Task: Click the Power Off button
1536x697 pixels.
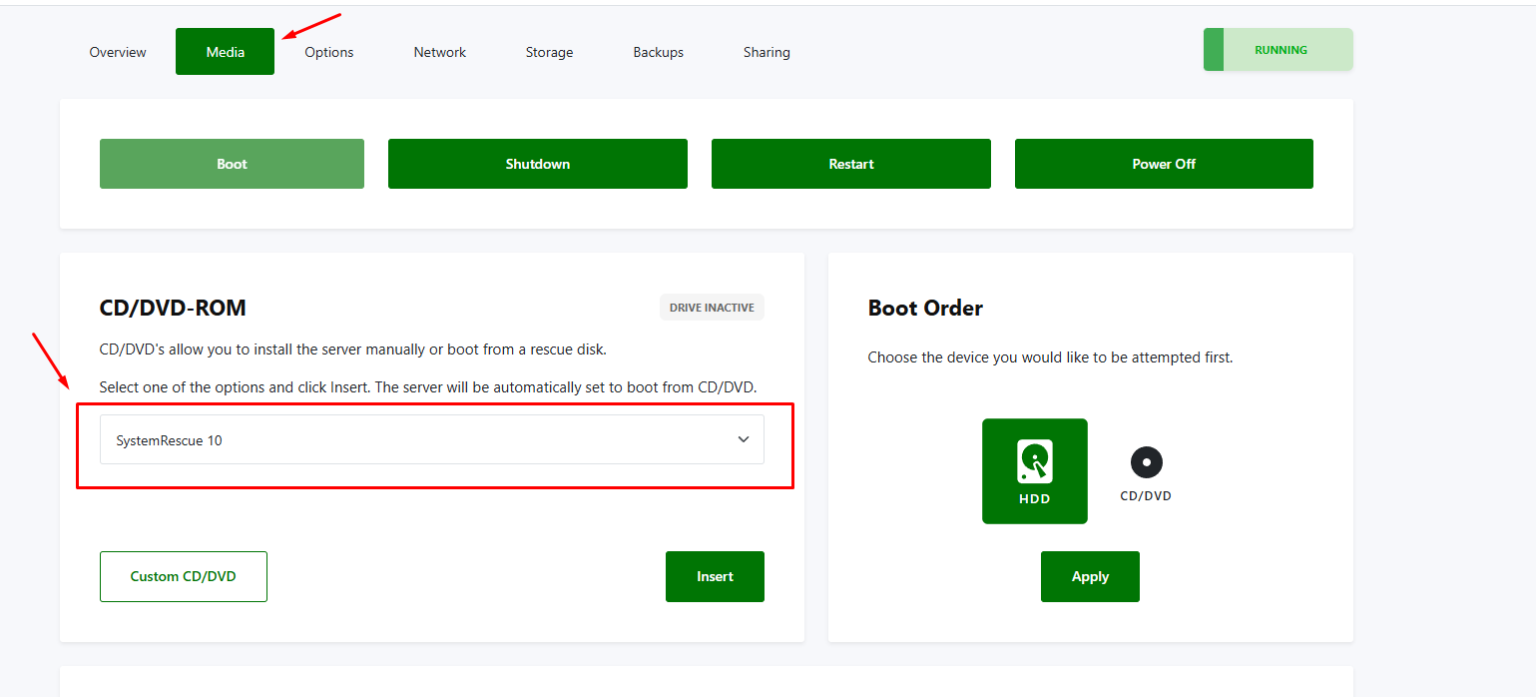Action: (1164, 164)
